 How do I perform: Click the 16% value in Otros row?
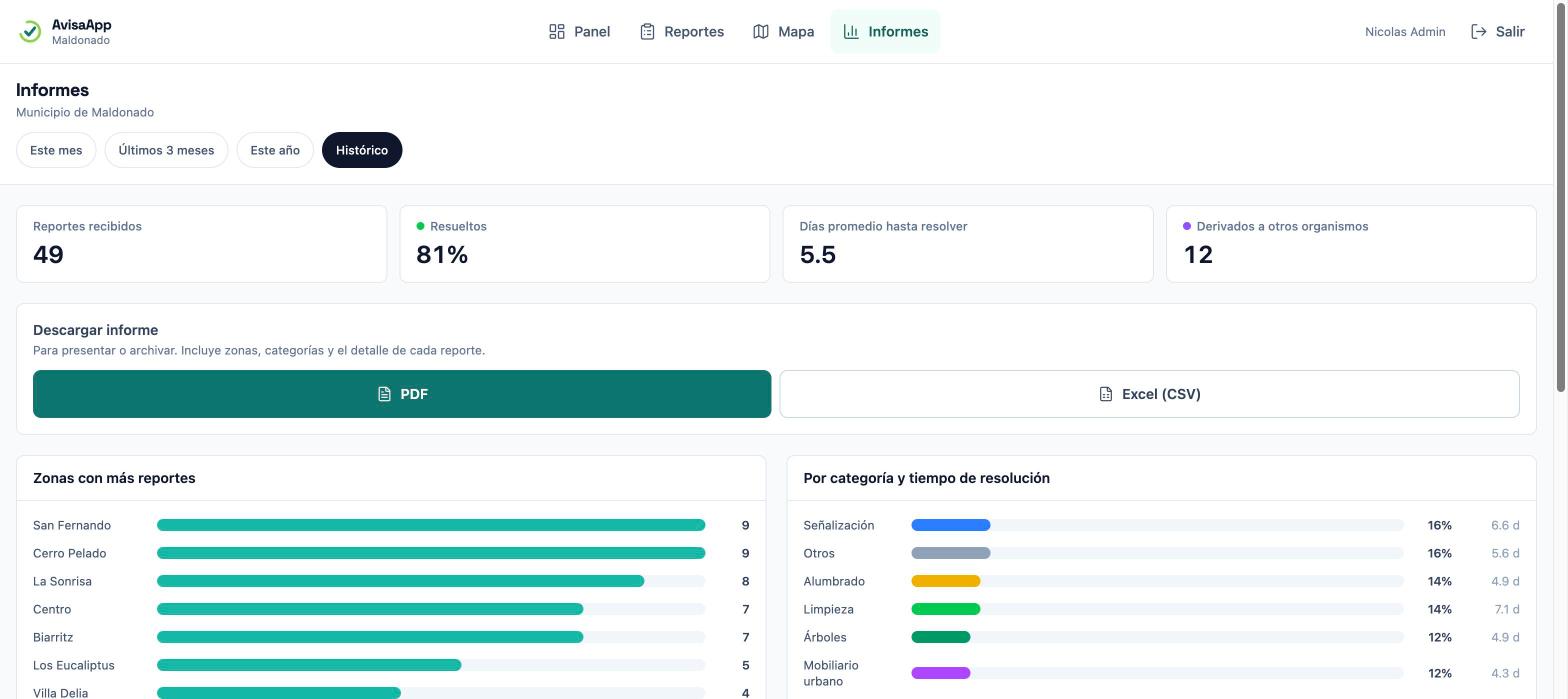tap(1440, 553)
